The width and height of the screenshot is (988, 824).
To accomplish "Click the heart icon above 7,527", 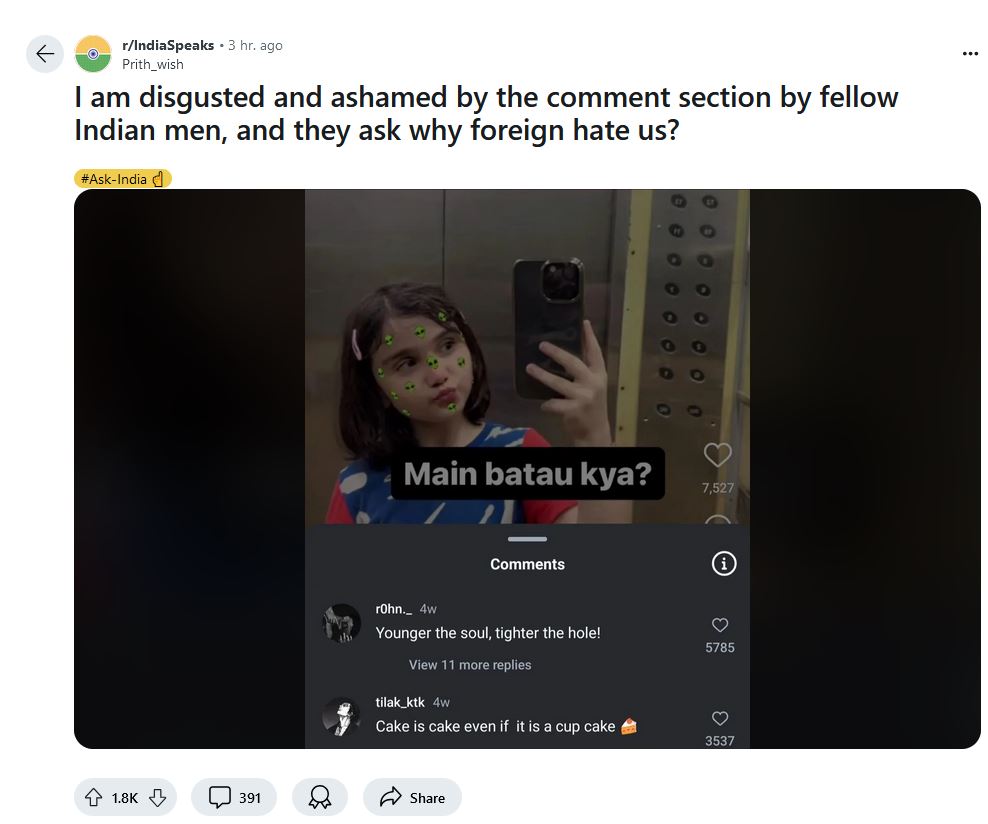I will coord(717,455).
